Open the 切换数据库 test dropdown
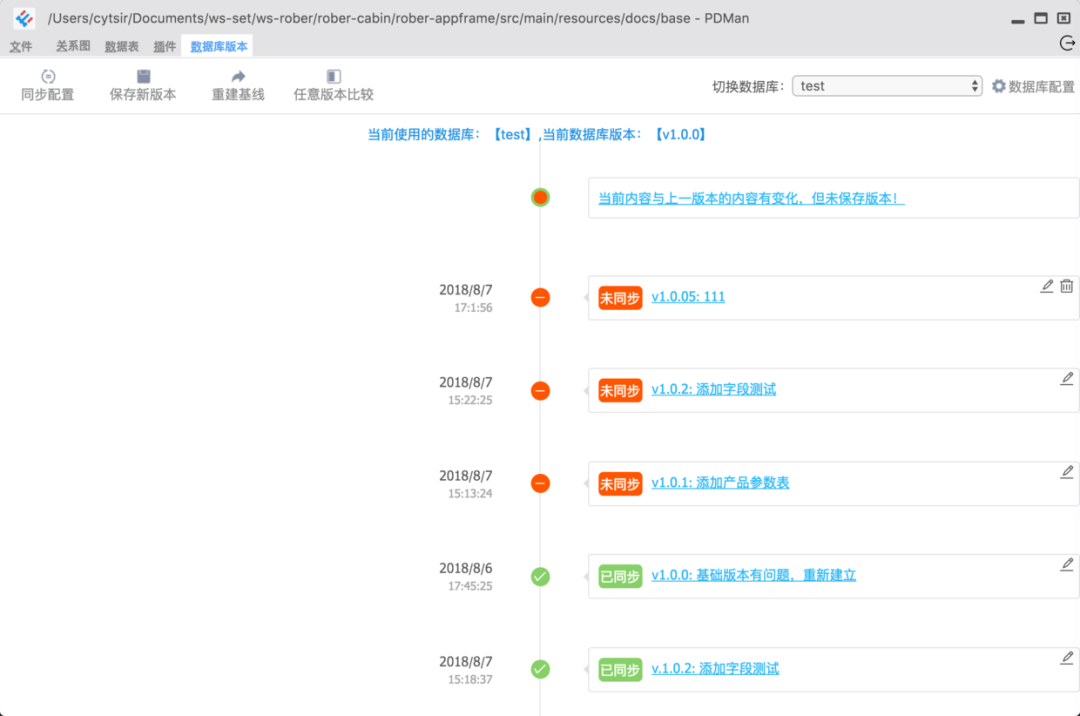1080x716 pixels. click(x=886, y=86)
